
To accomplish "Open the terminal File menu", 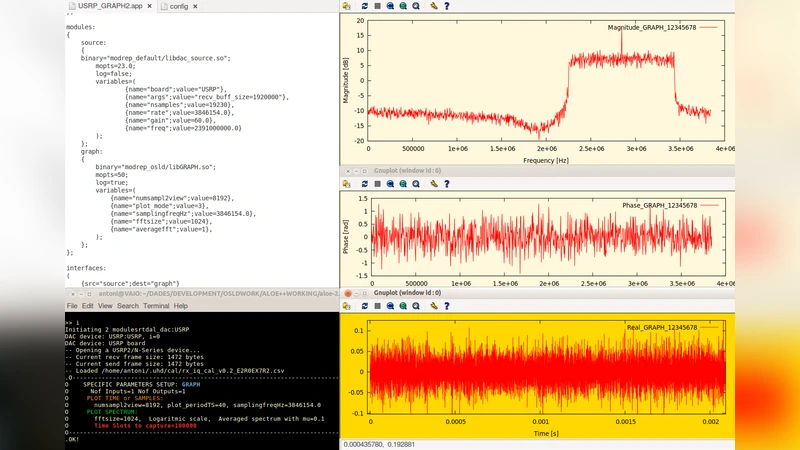I will pyautogui.click(x=72, y=305).
